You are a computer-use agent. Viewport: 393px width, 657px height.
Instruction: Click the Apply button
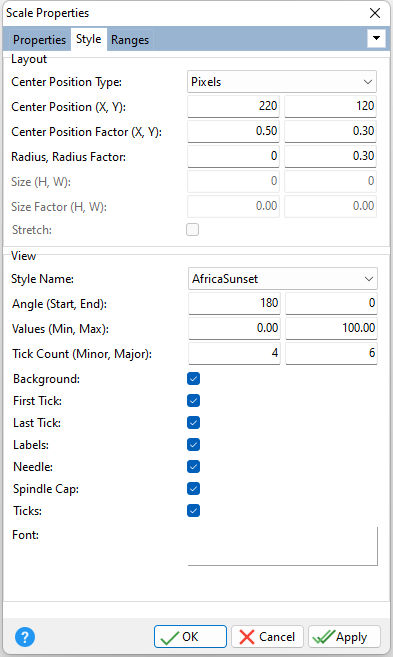(x=344, y=637)
